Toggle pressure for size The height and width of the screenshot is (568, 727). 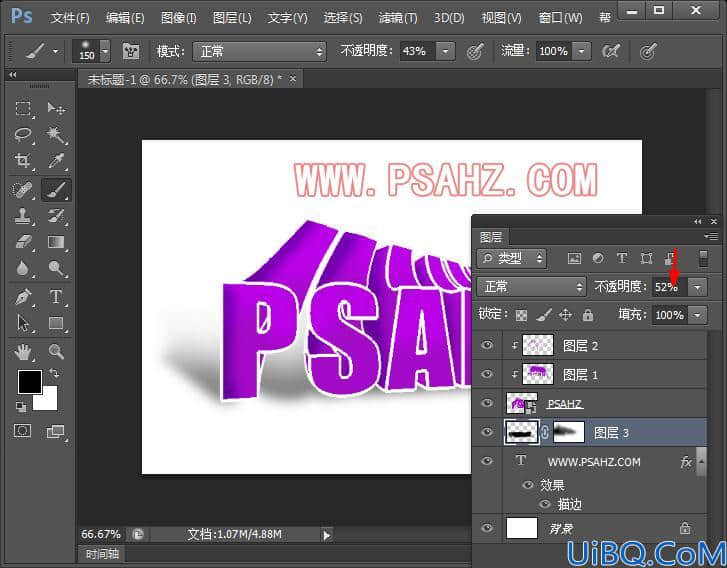(x=648, y=51)
